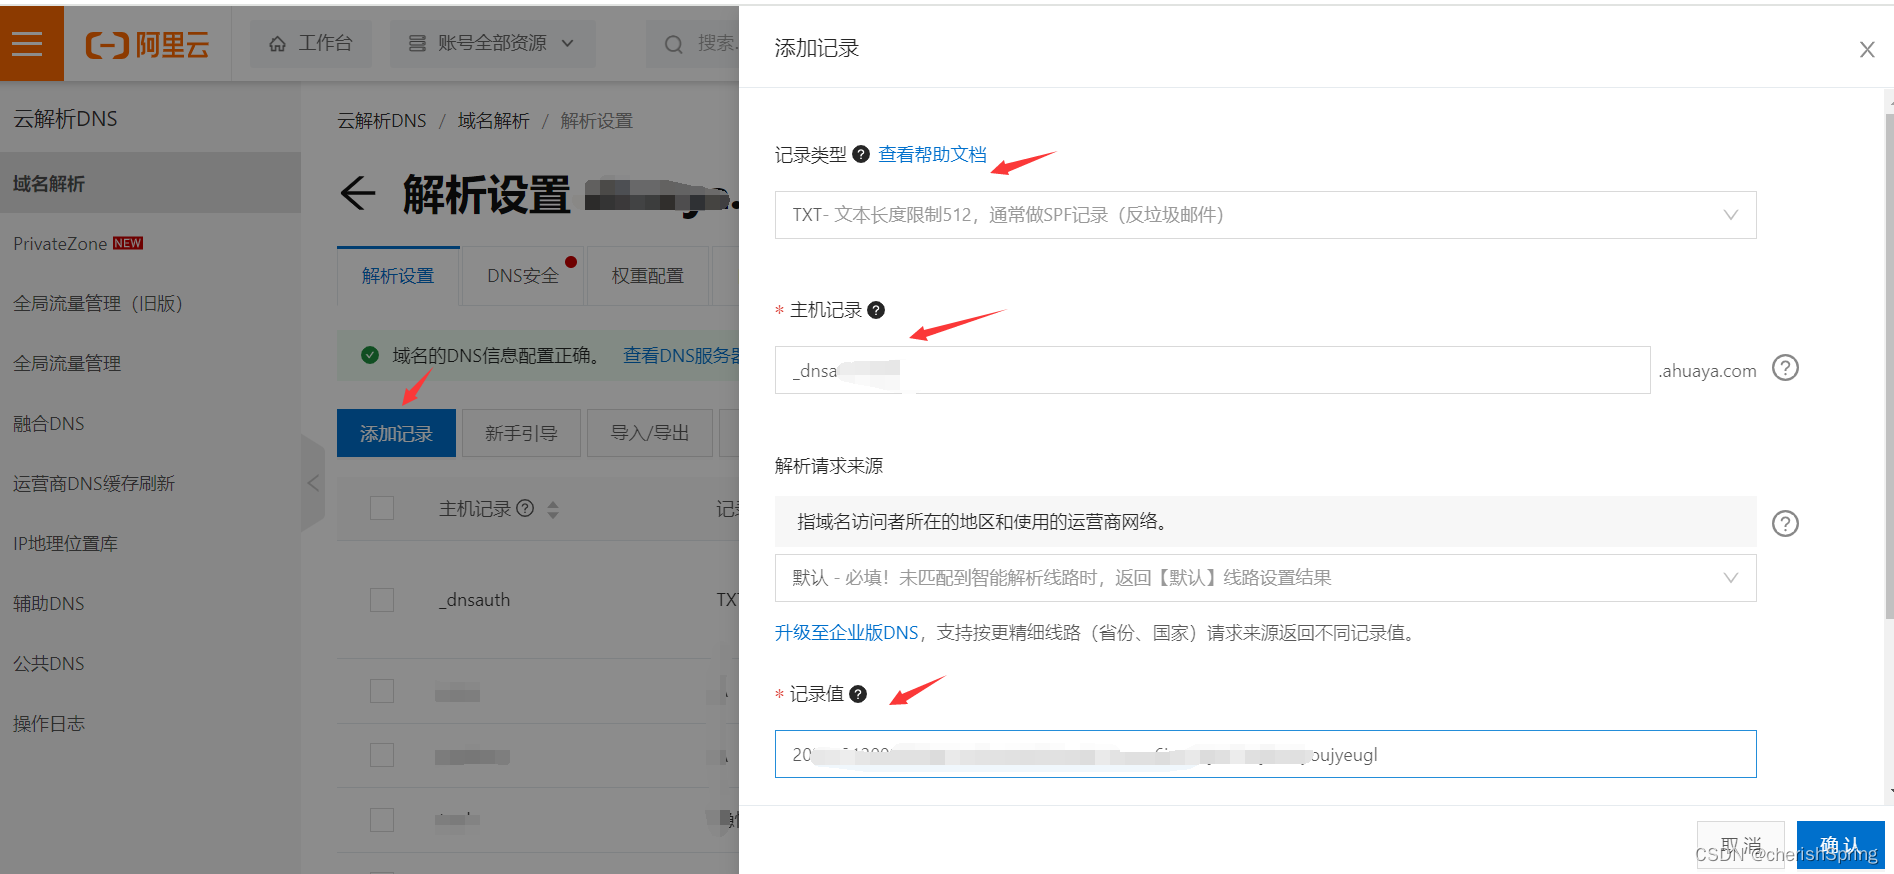Click help icon next to 记录值
Viewport: 1894px width, 874px height.
pos(858,694)
